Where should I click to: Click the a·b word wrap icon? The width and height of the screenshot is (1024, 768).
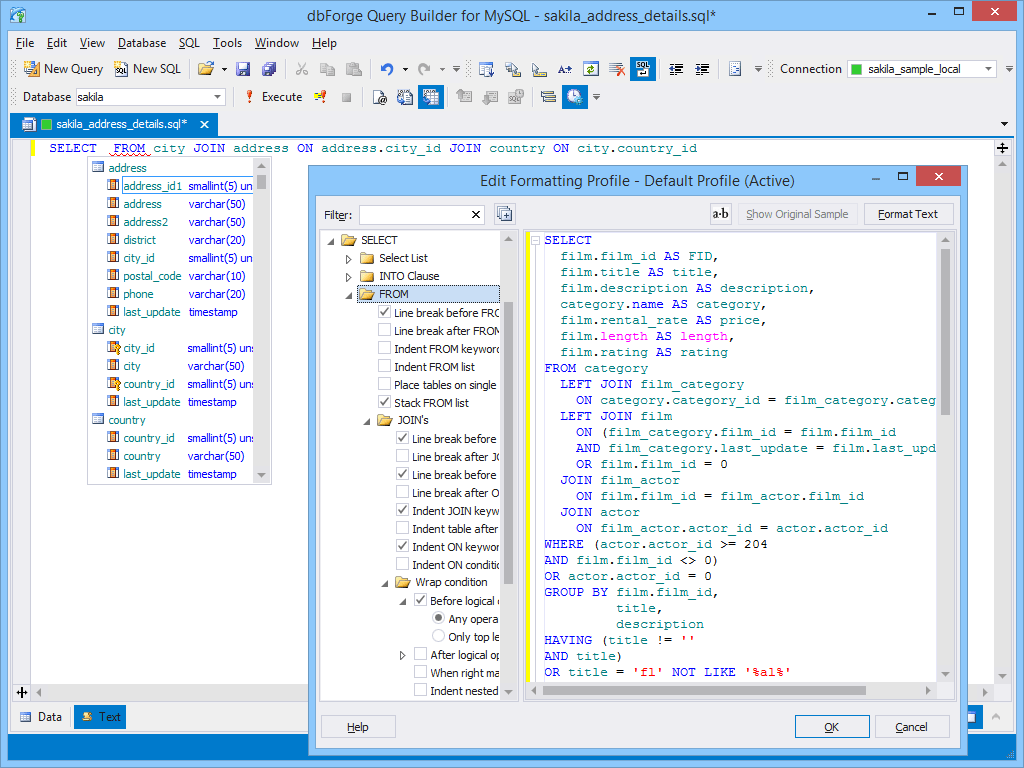(x=720, y=214)
